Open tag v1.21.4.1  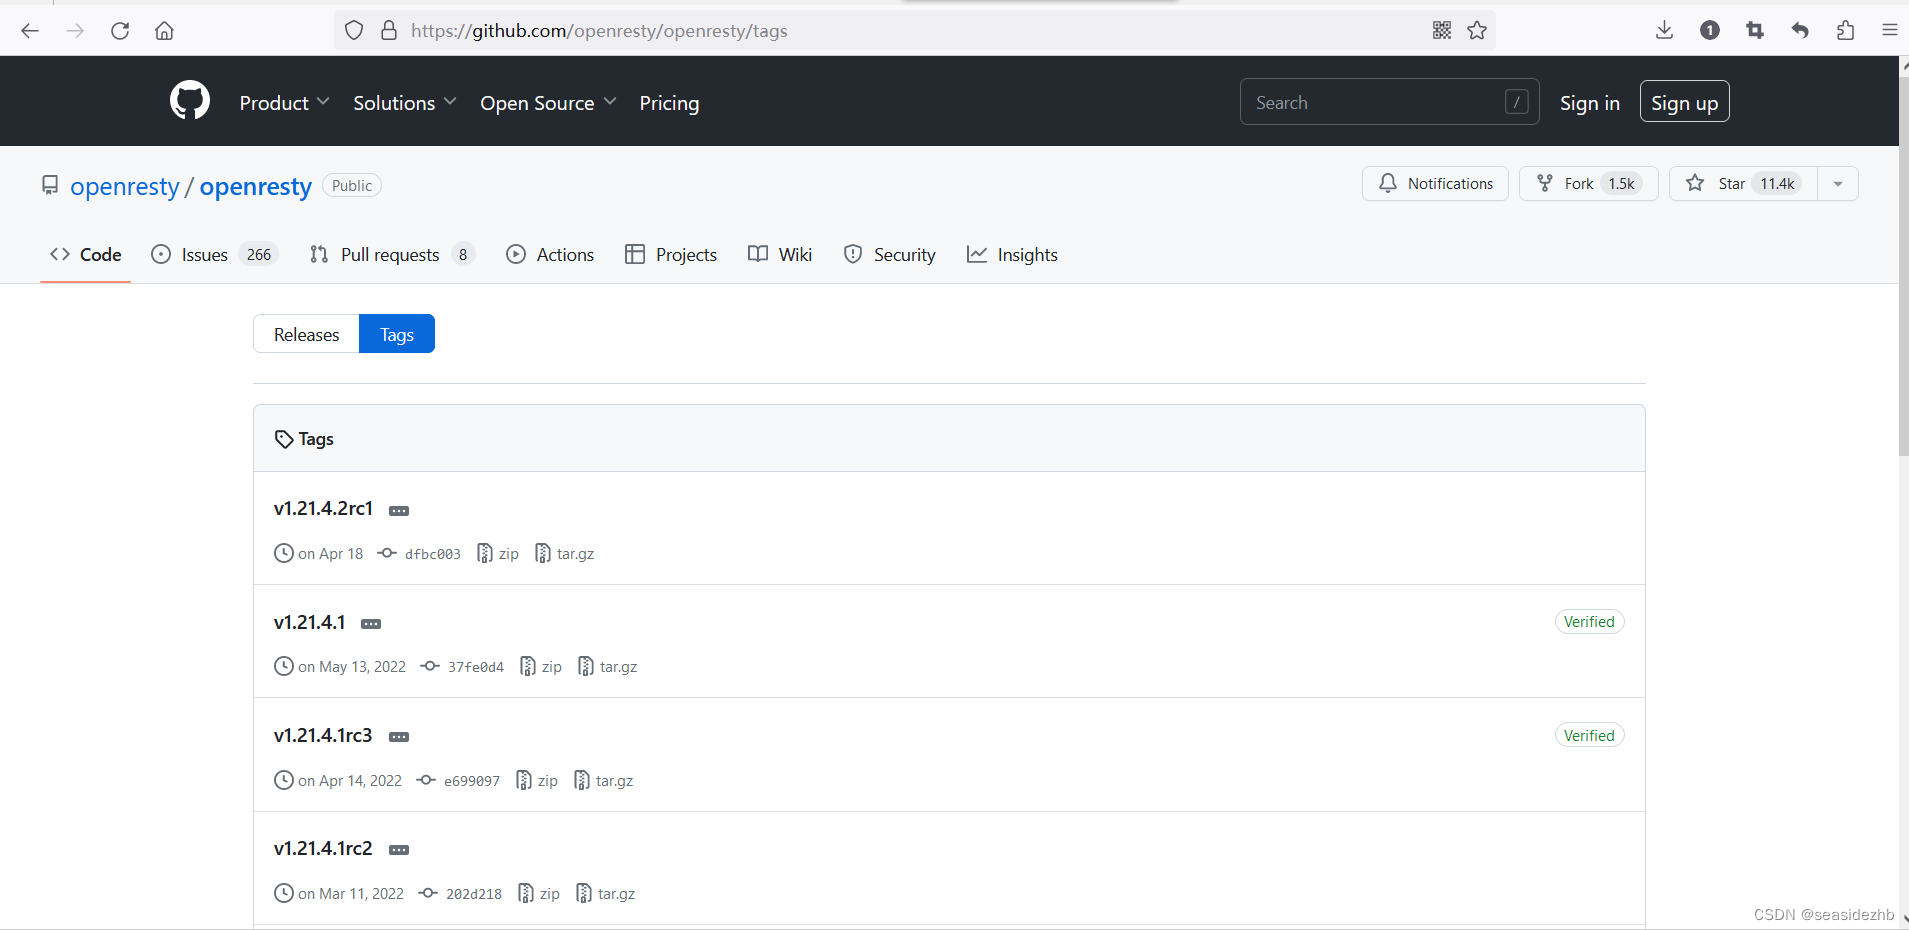click(309, 623)
